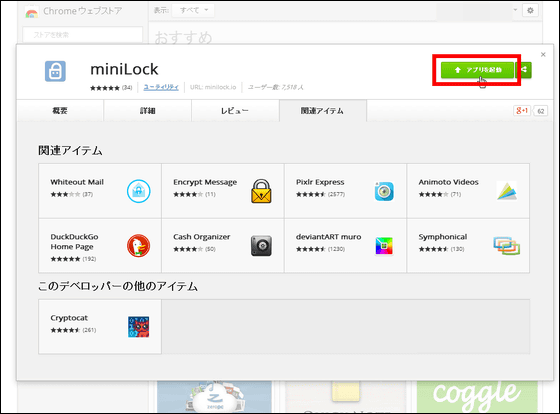Open the すべて display filter dropdown
The width and height of the screenshot is (560, 414).
193,10
